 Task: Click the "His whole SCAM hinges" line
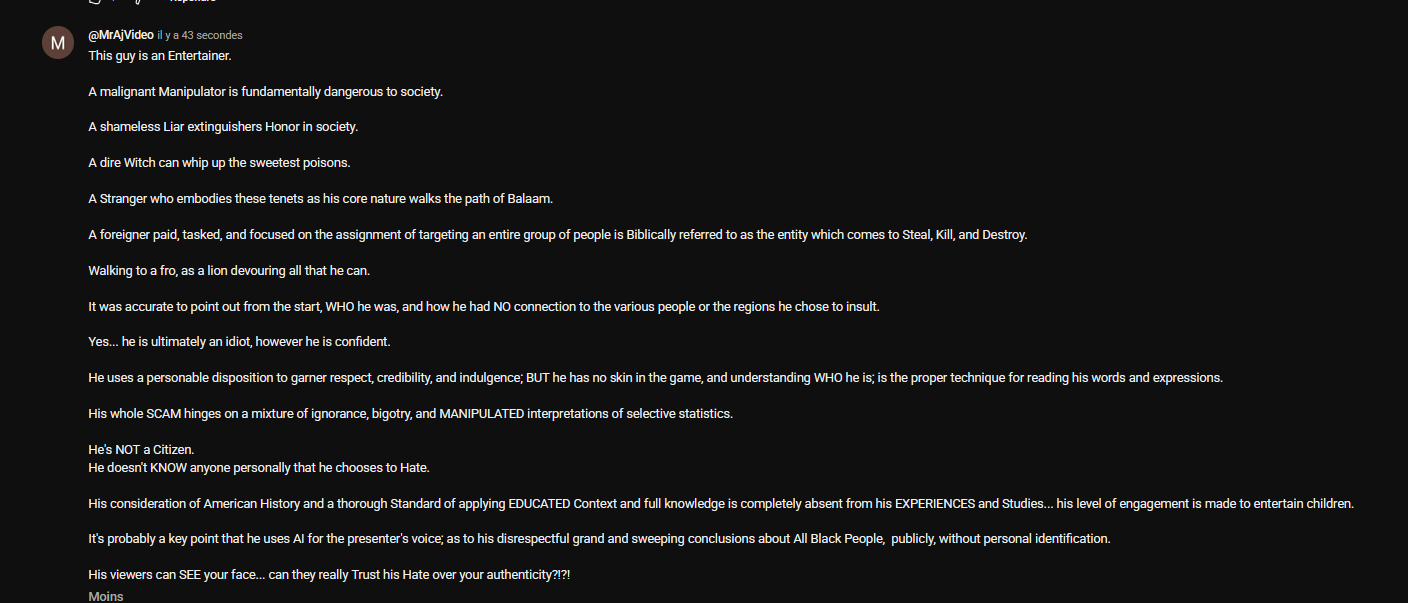click(410, 414)
